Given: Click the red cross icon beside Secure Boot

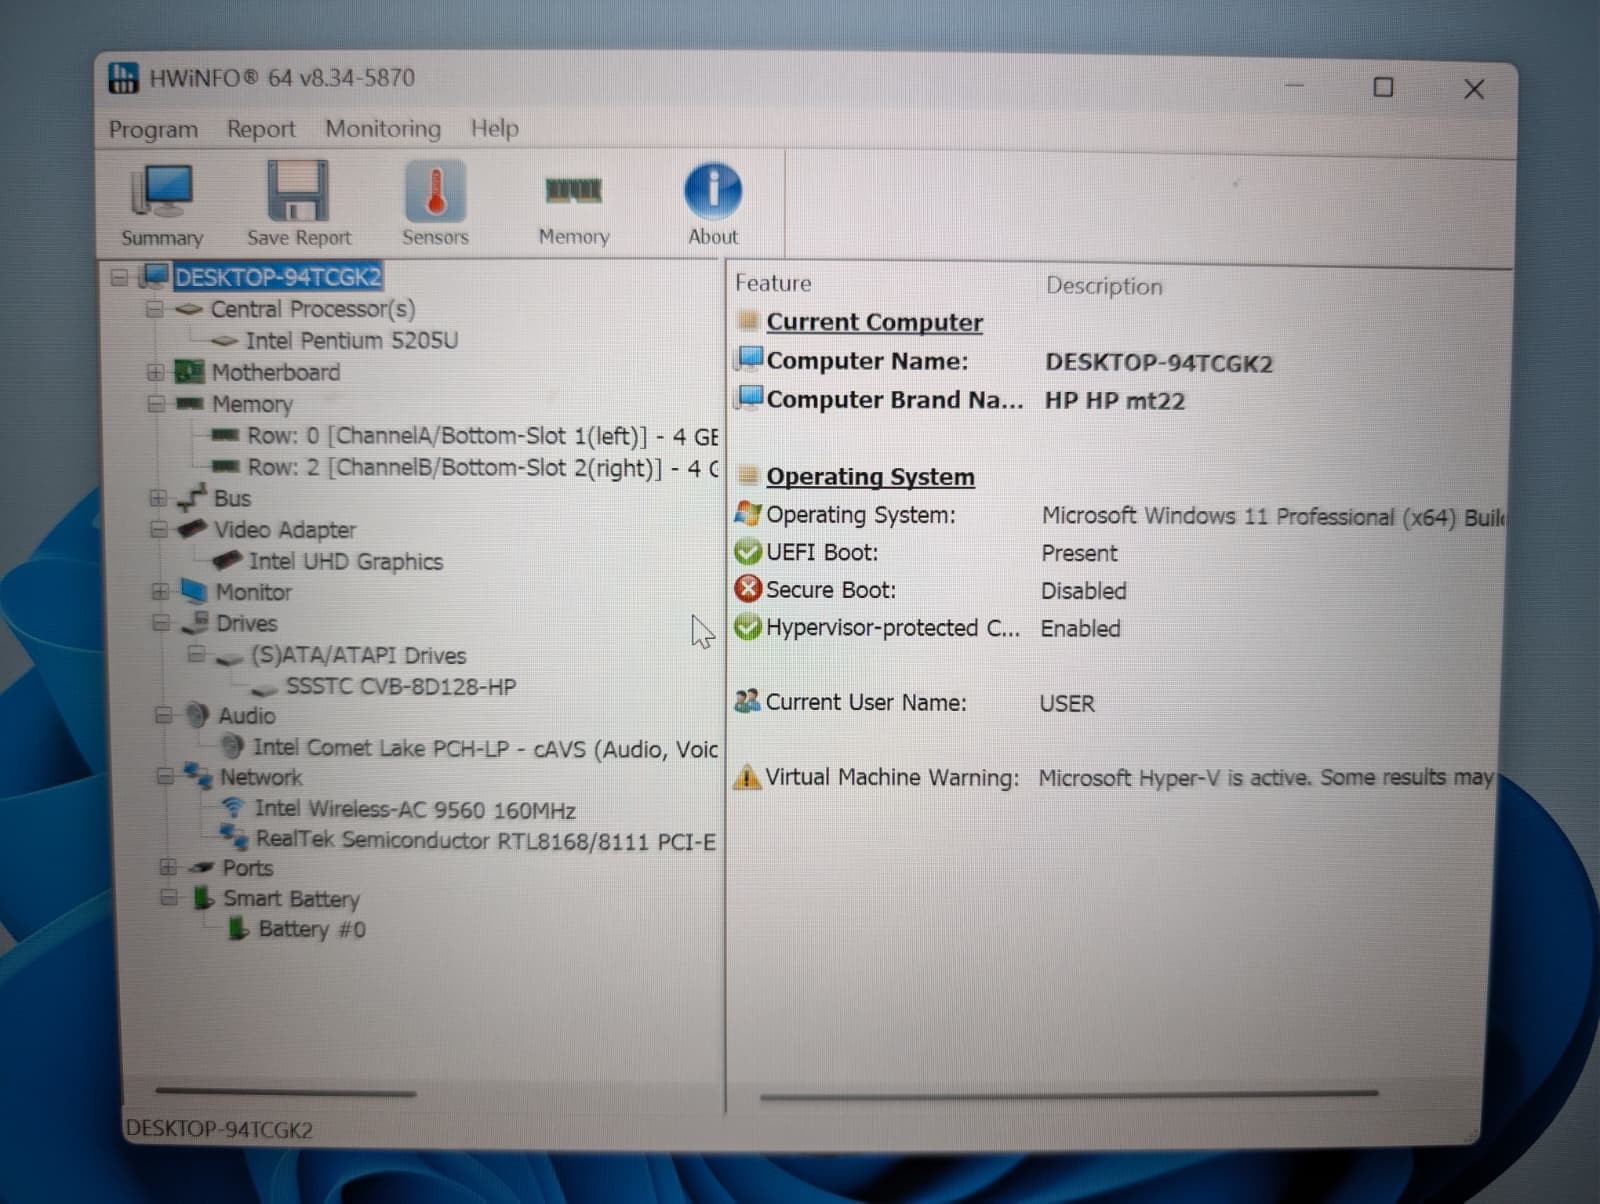Looking at the screenshot, I should coord(747,589).
